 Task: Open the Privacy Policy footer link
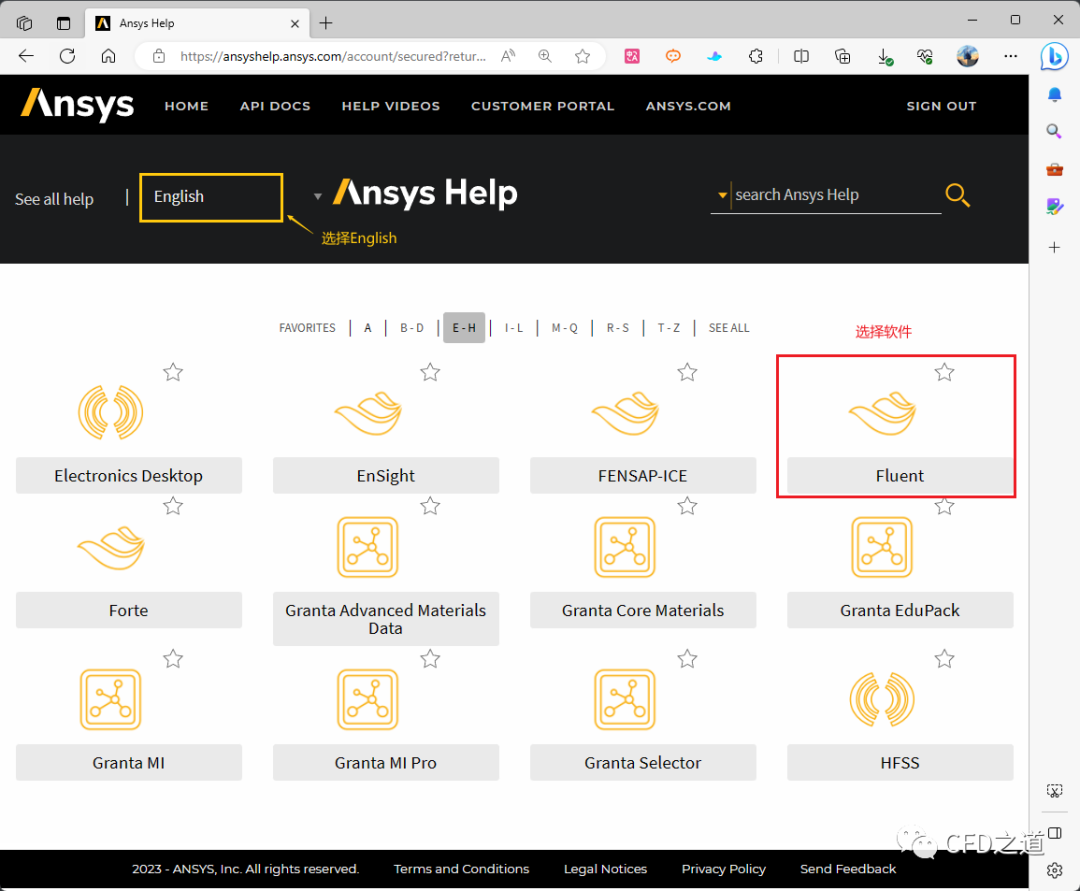point(723,869)
